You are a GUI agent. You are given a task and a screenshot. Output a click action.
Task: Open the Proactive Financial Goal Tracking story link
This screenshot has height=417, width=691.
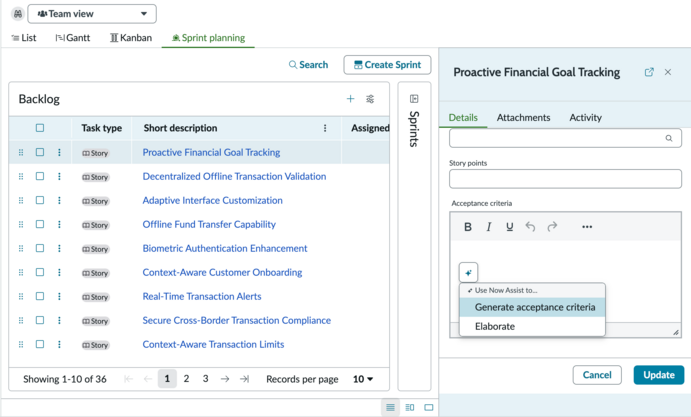coord(211,153)
